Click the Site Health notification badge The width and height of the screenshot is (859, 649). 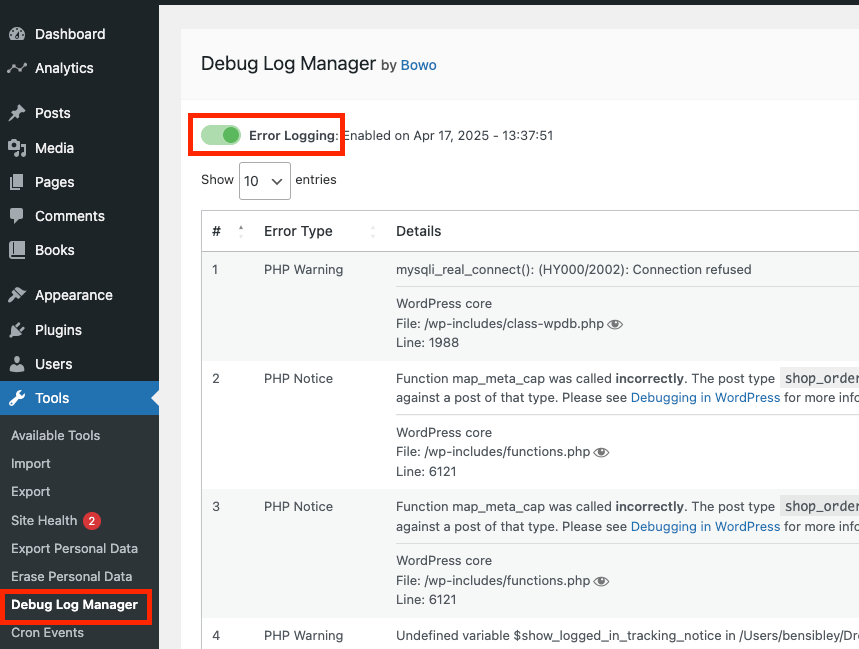pos(92,520)
